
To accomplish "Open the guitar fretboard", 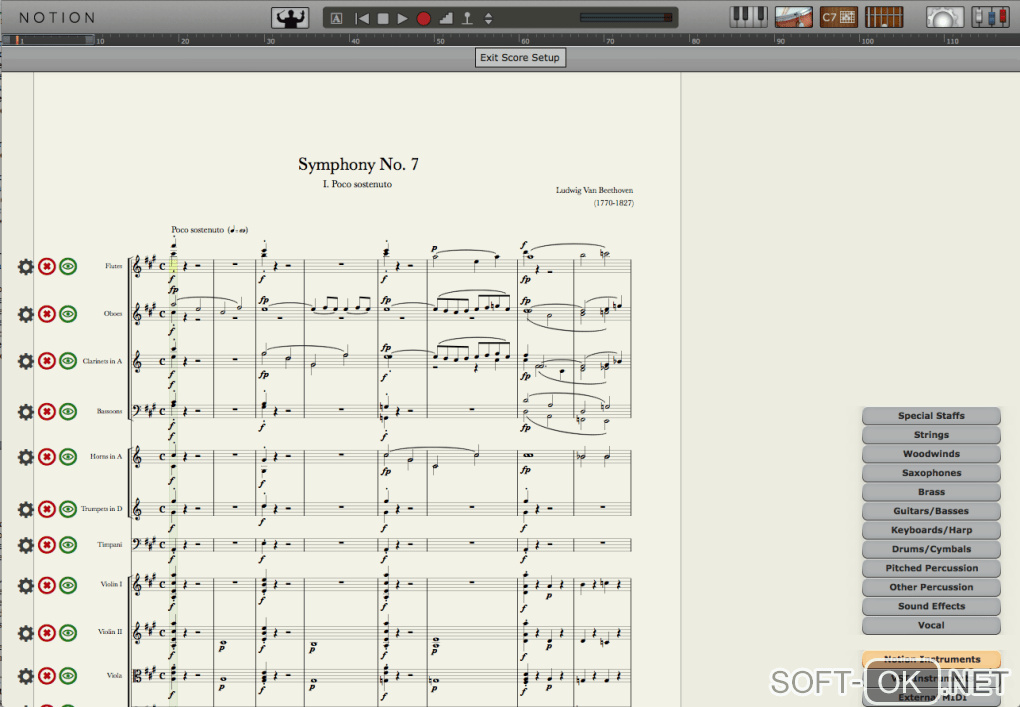I will coord(883,17).
